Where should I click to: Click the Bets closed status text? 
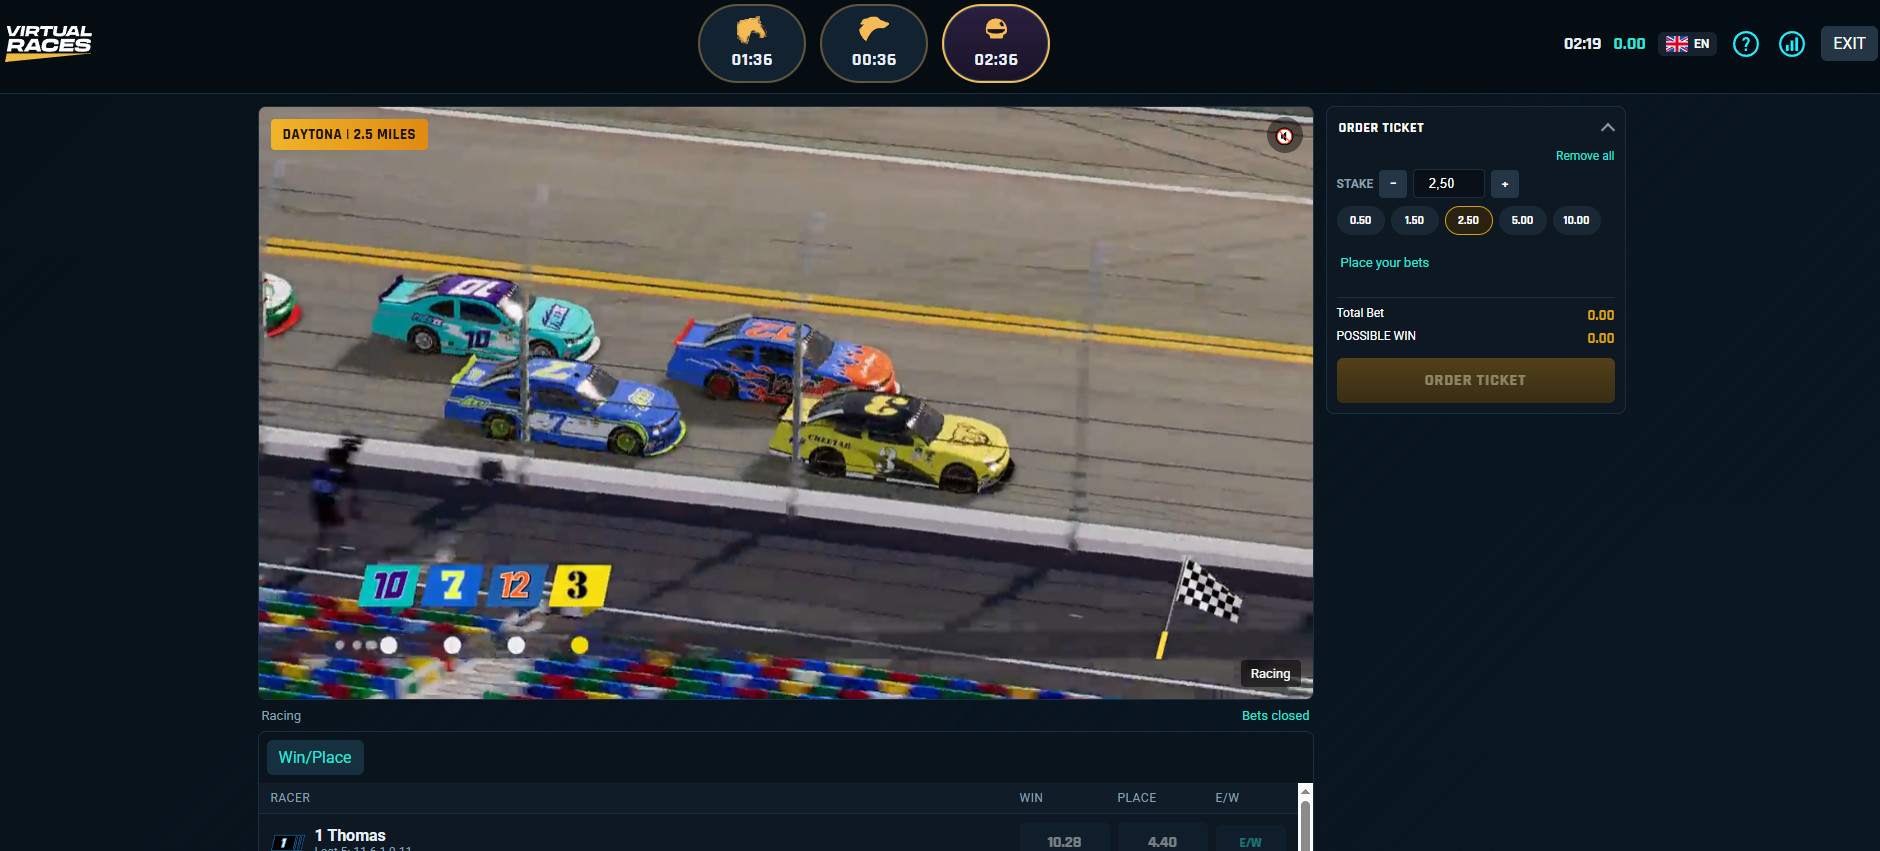pos(1276,716)
